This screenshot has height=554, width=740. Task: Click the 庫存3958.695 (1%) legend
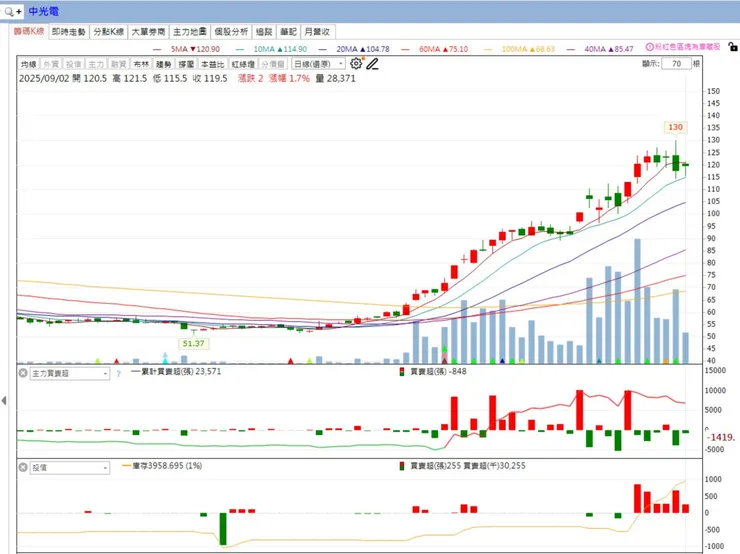coord(162,466)
